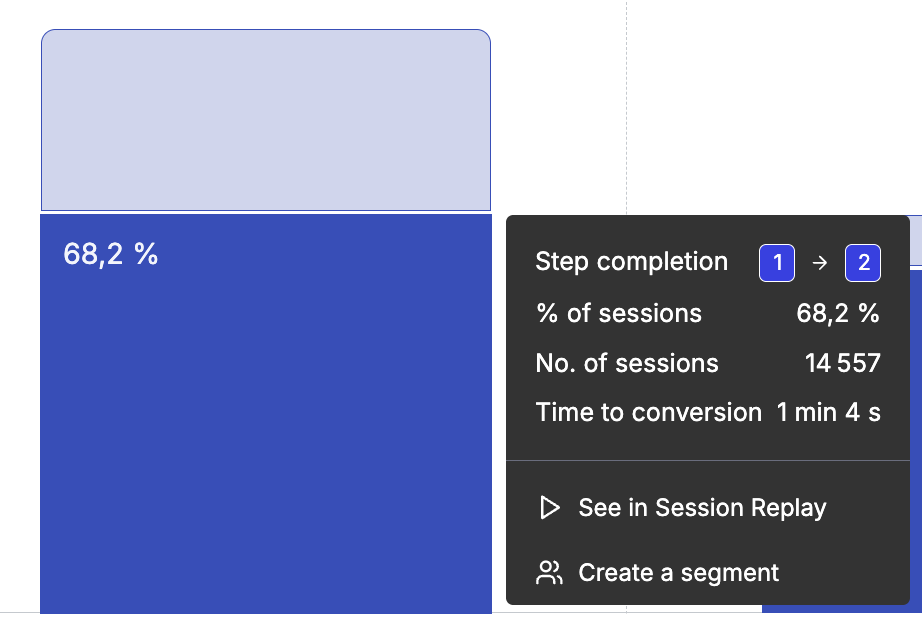Click the users icon beside Create a segment

[549, 573]
